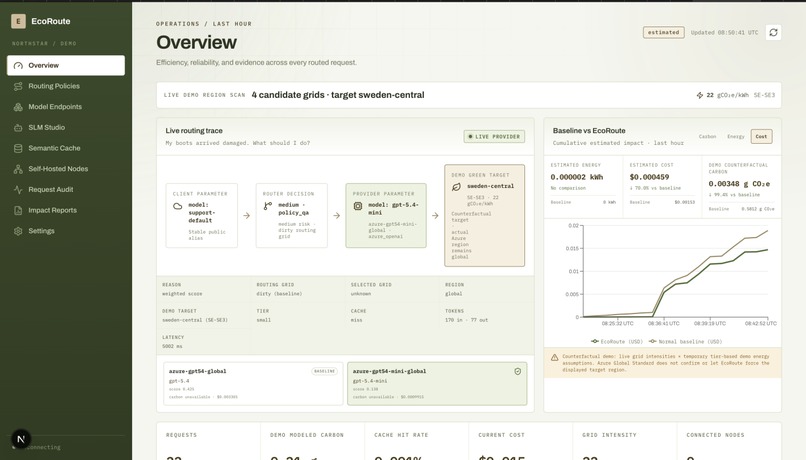
Task: Click the tokens value '170 in · 77 out'
Action: click(466, 320)
